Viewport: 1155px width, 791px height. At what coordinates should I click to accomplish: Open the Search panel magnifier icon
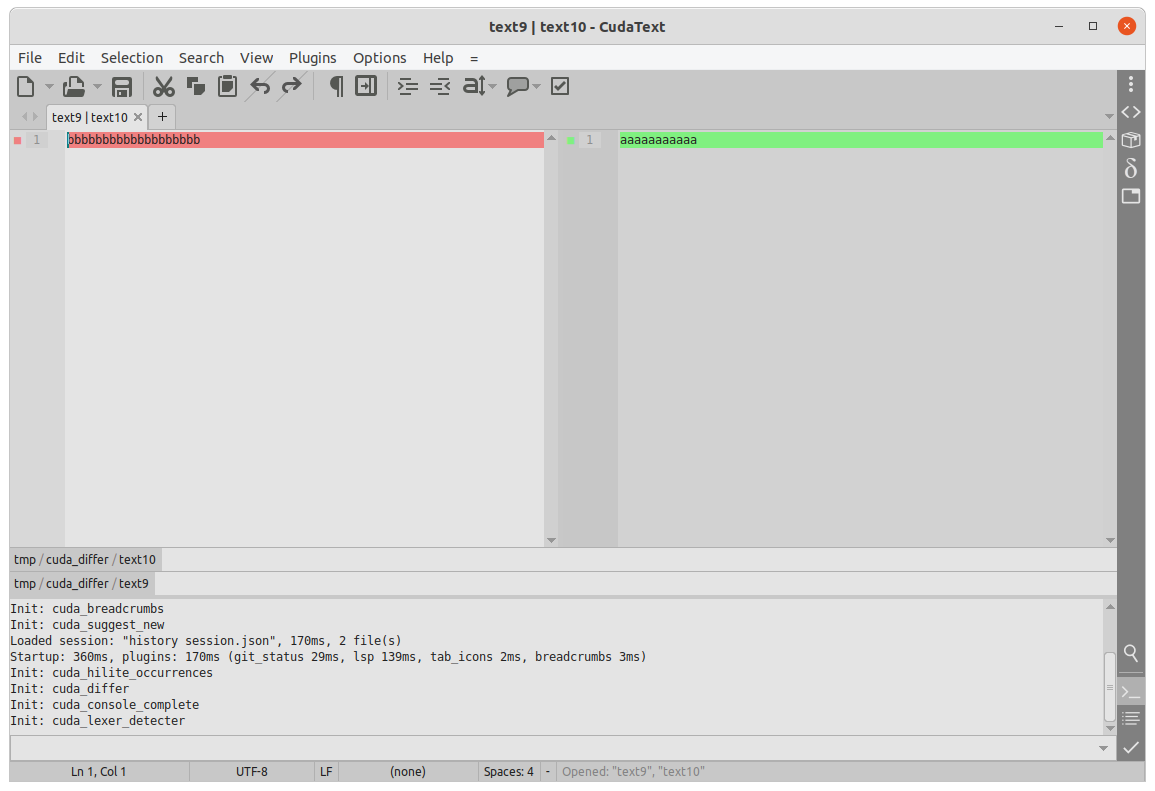coord(1131,653)
